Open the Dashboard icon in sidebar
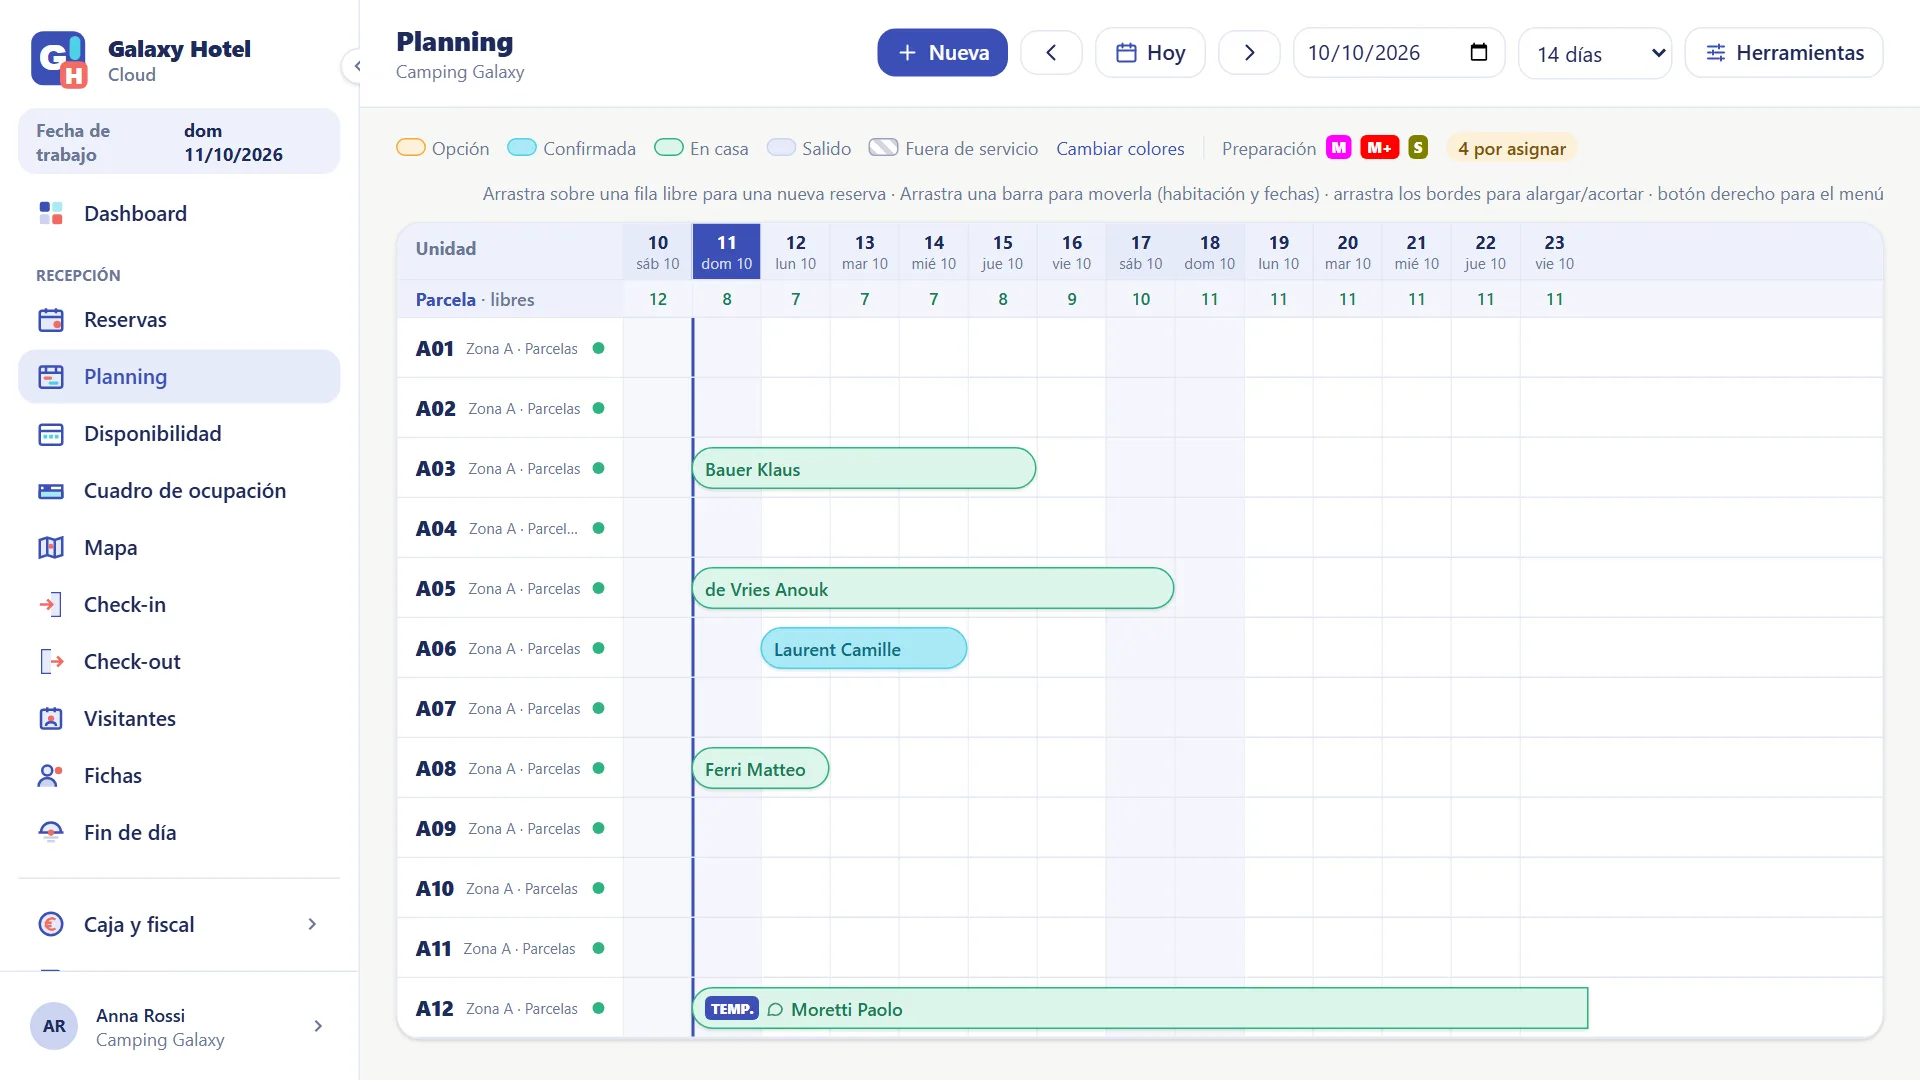 point(51,213)
